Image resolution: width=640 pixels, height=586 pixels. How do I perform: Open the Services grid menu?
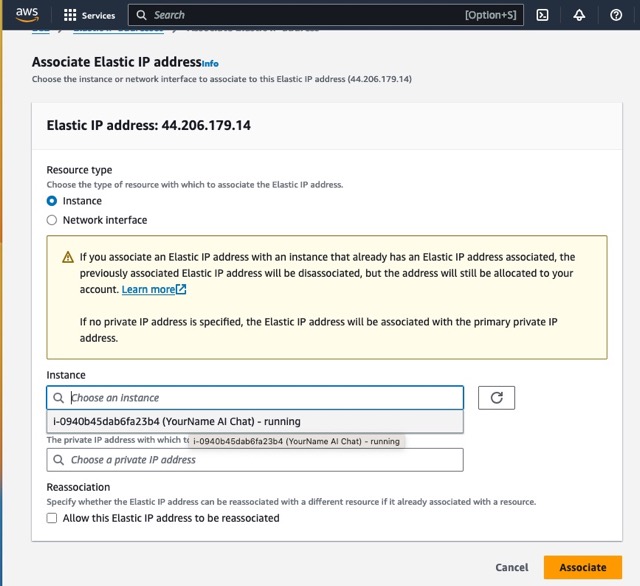click(x=70, y=15)
